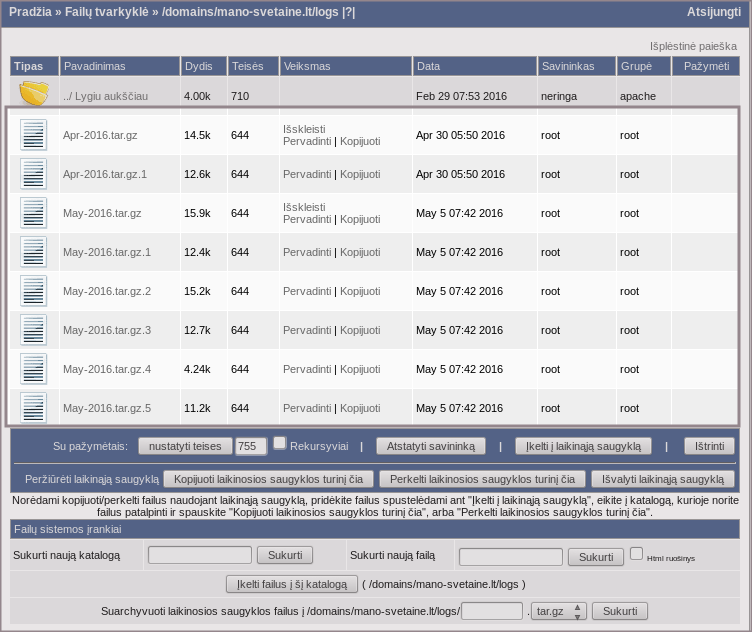This screenshot has height=632, width=752.
Task: Click the May-2016.tar.gz.5 file icon
Action: (x=34, y=408)
